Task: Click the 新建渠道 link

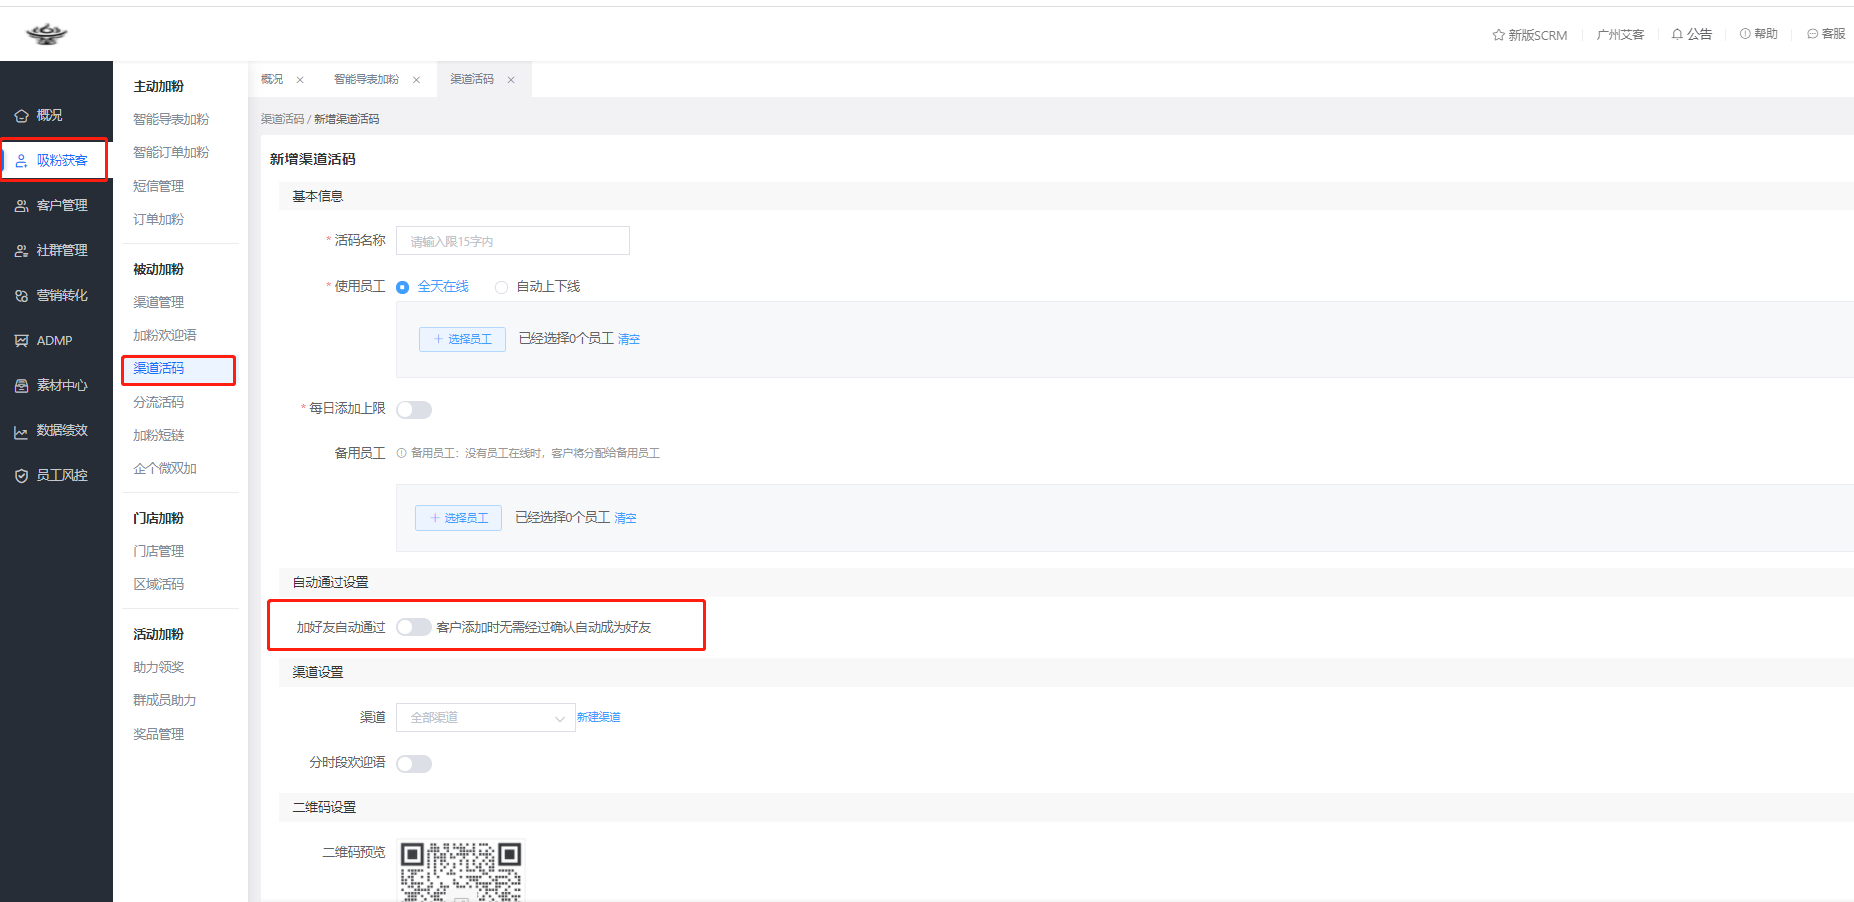Action: [x=598, y=717]
